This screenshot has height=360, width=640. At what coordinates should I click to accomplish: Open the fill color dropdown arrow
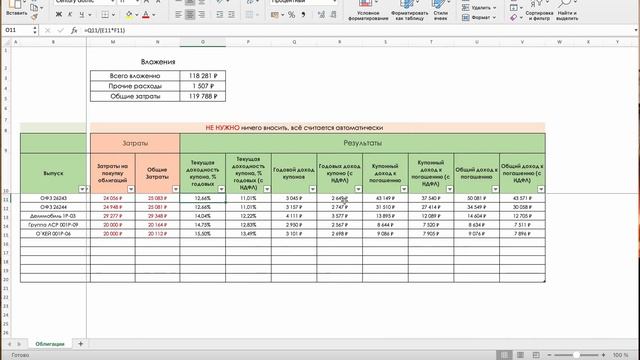tap(137, 15)
